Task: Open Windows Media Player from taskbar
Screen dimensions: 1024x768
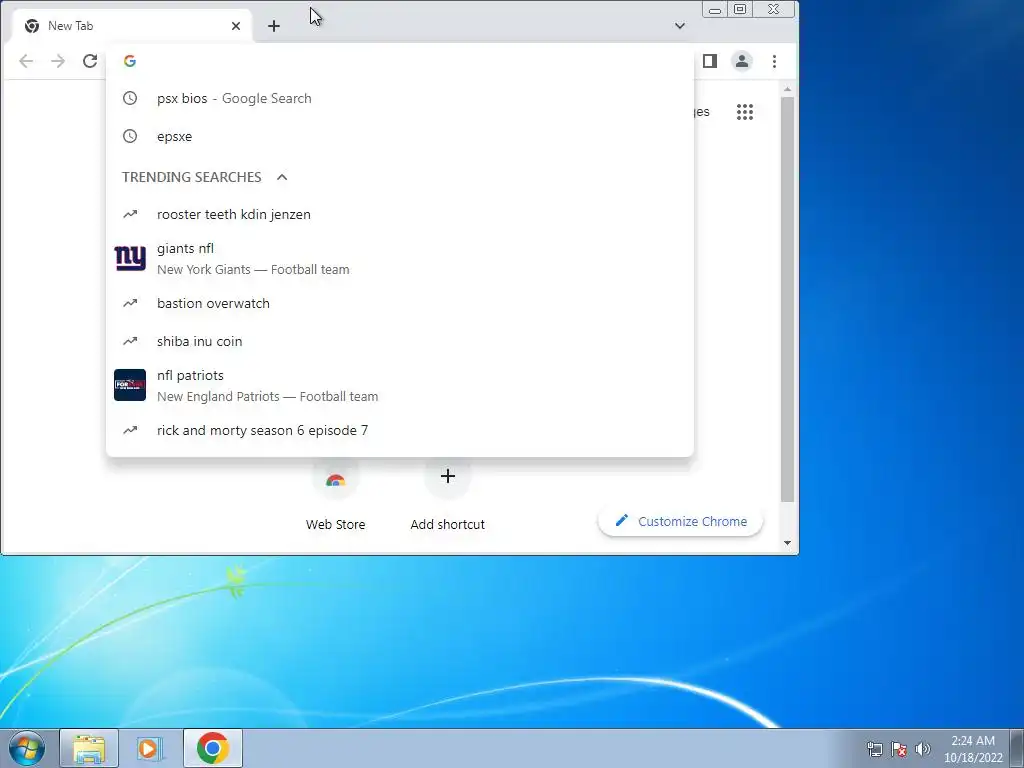Action: 150,748
